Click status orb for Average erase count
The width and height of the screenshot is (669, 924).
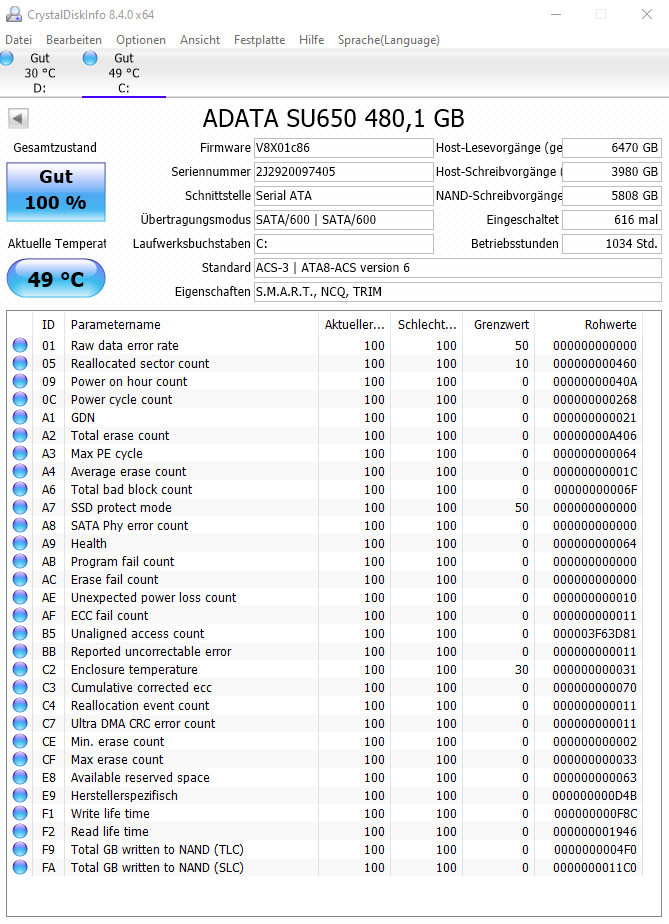pyautogui.click(x=20, y=471)
